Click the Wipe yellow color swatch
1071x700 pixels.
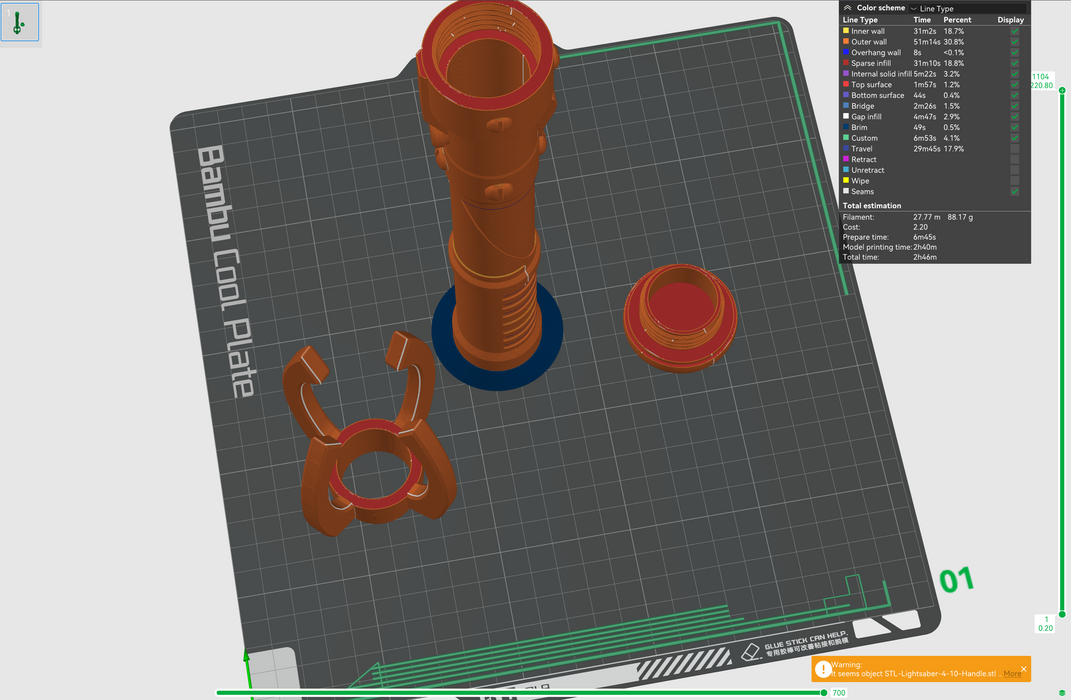click(846, 181)
